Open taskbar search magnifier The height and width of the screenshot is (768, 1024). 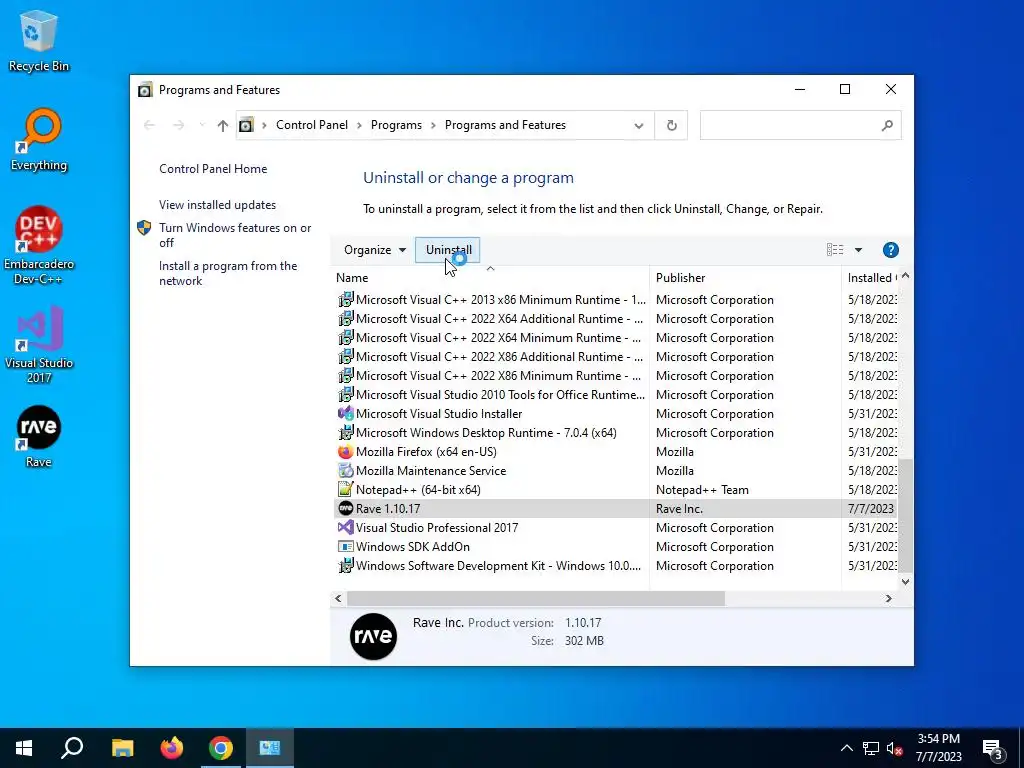pyautogui.click(x=72, y=748)
